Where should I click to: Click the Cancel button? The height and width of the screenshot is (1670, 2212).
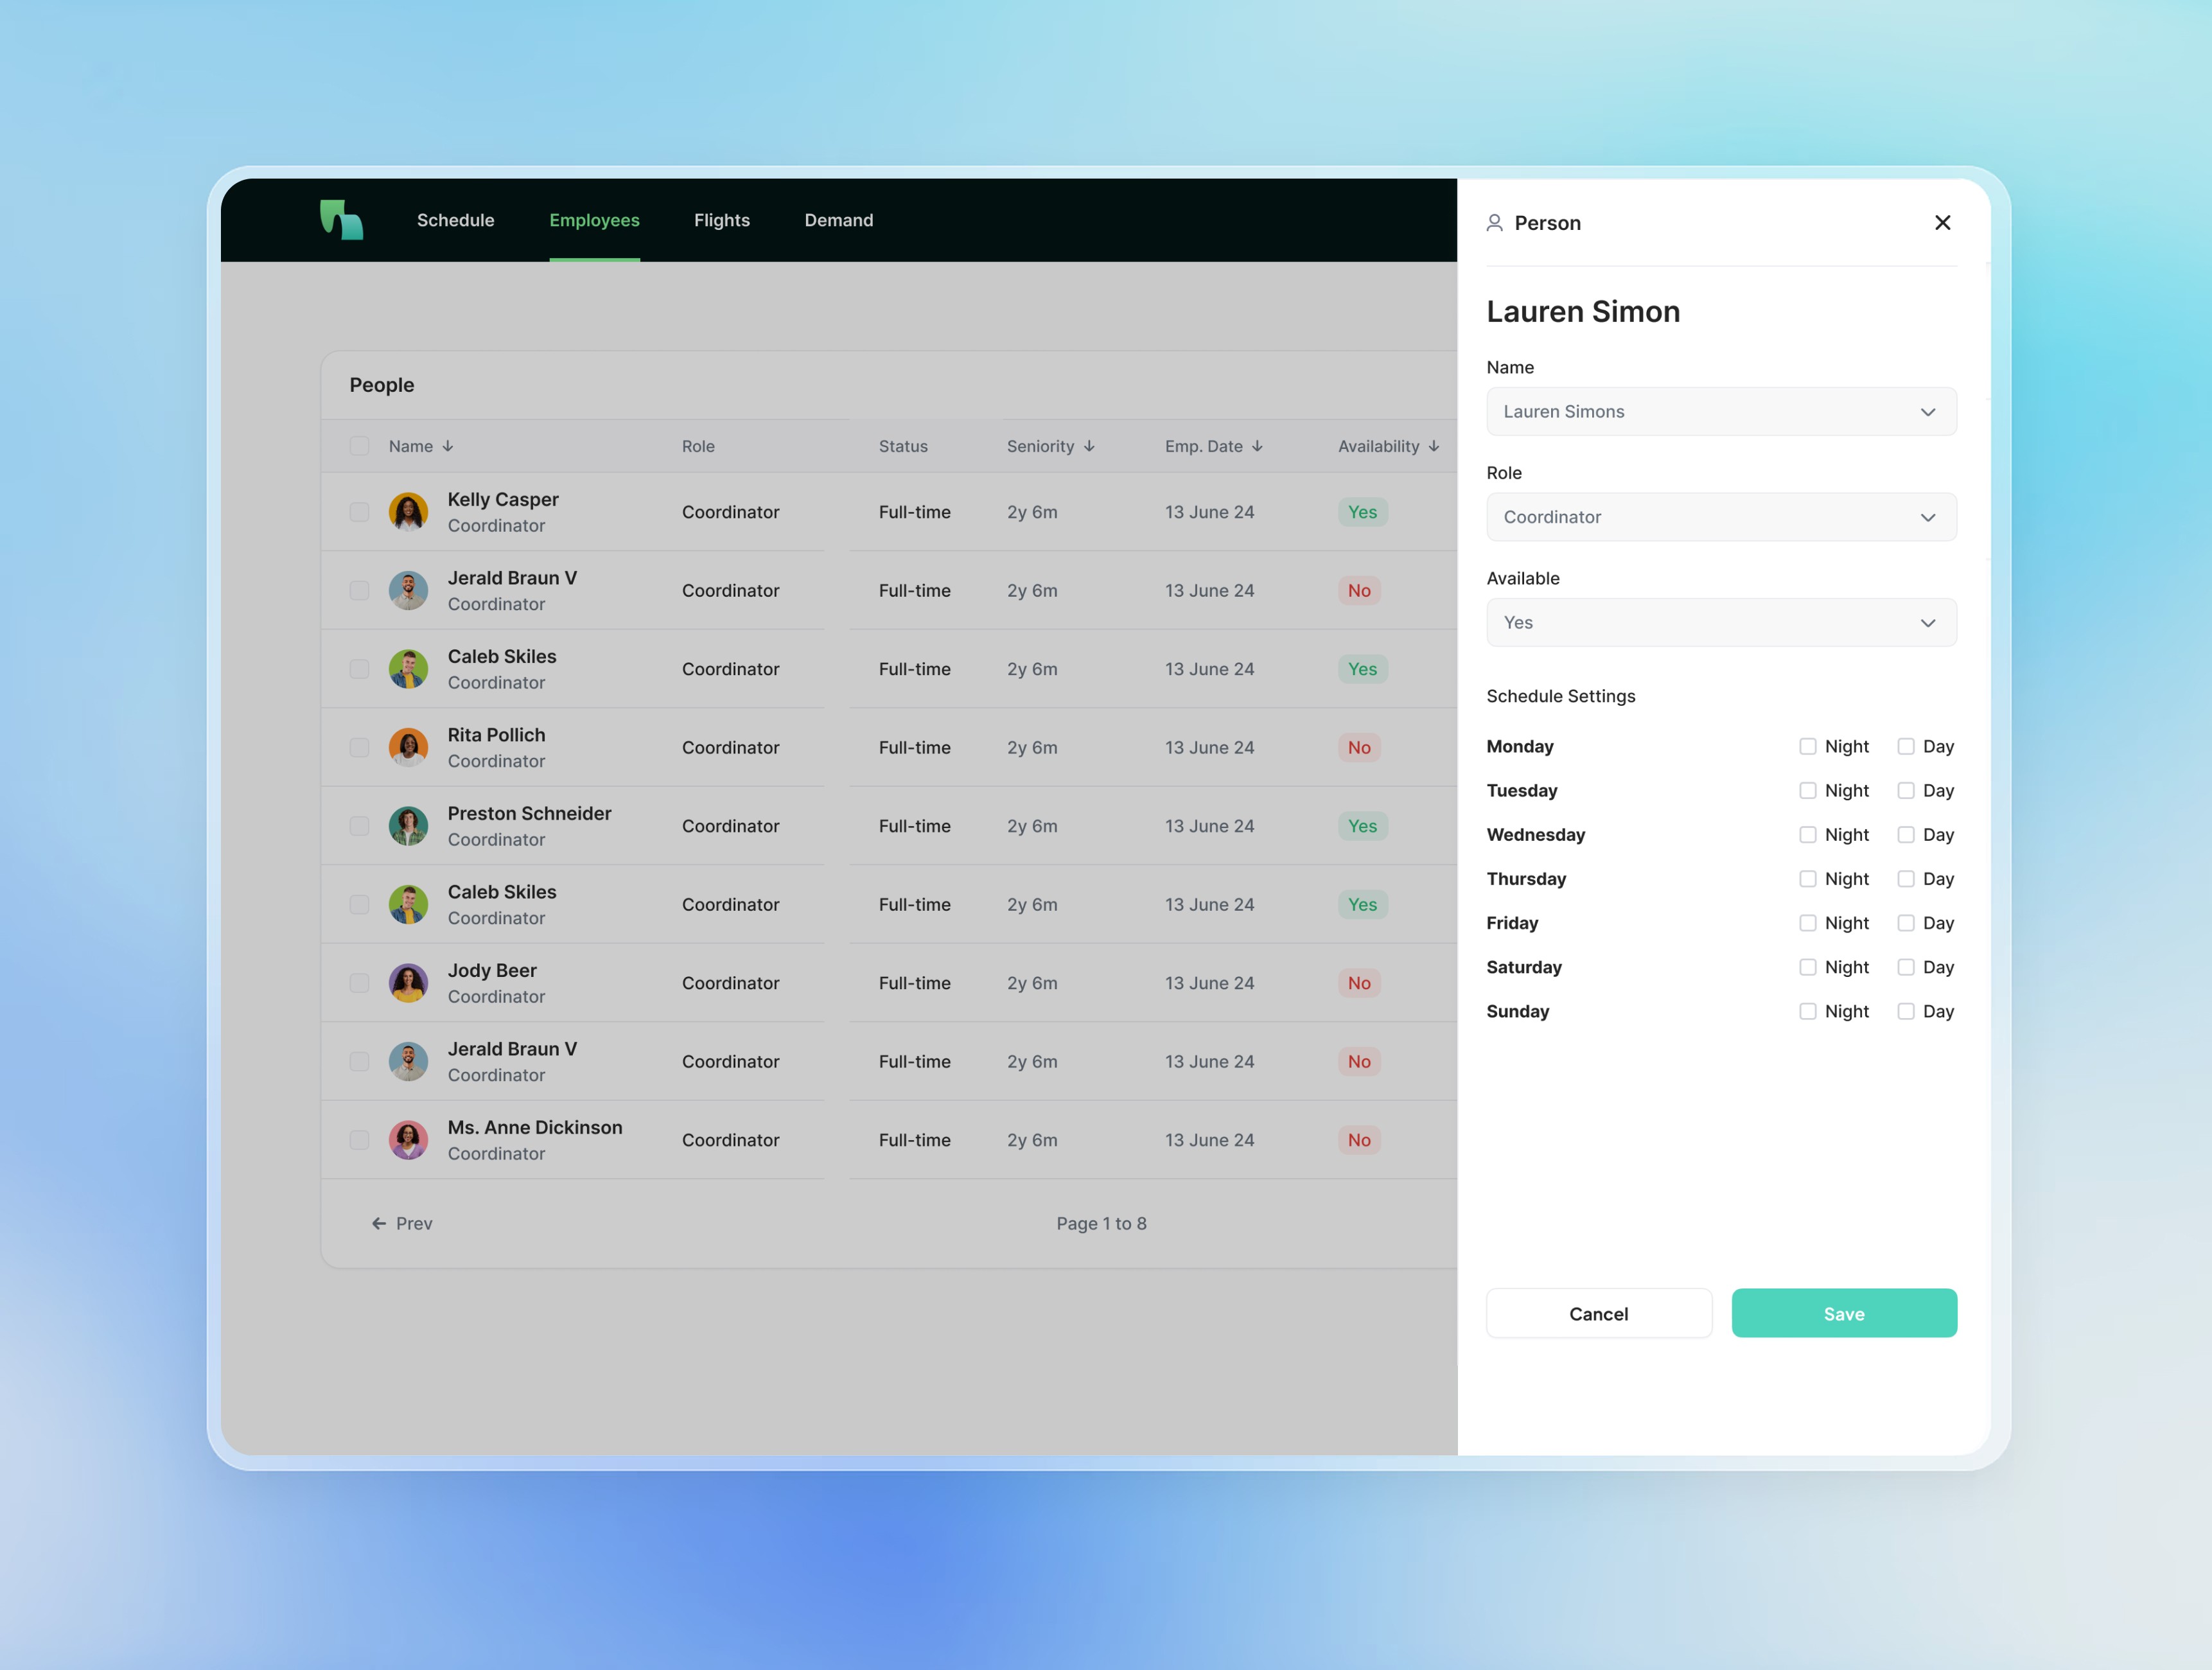pos(1598,1314)
